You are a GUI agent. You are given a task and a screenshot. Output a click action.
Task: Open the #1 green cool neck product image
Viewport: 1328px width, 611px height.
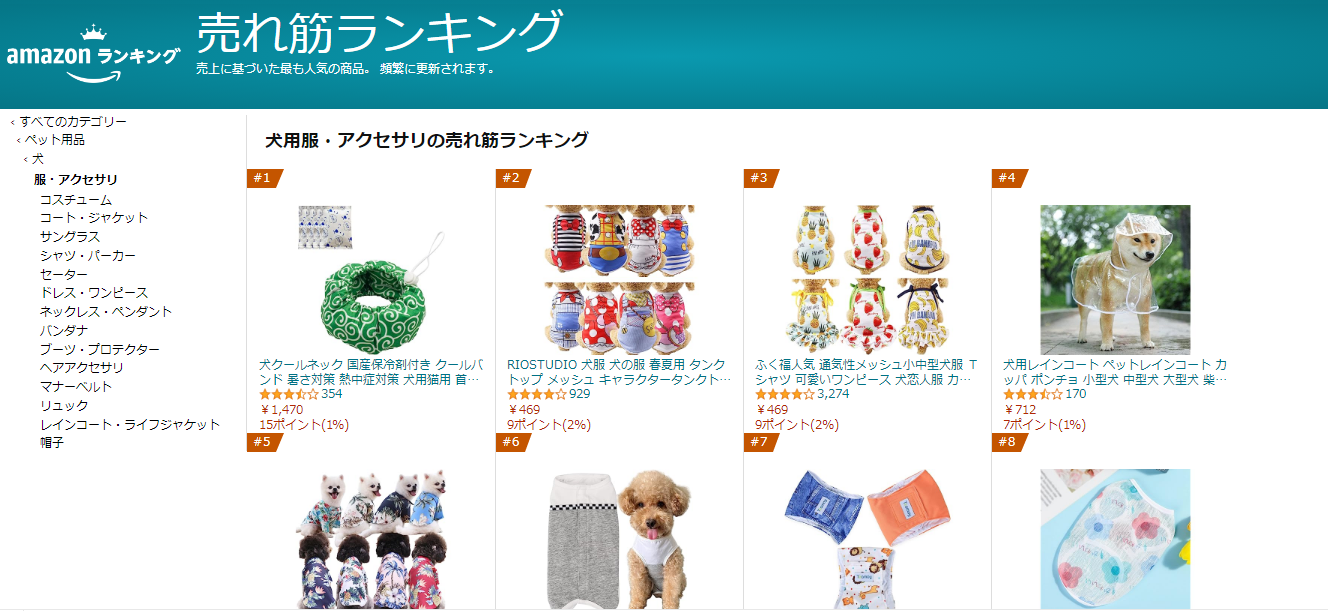[x=371, y=280]
